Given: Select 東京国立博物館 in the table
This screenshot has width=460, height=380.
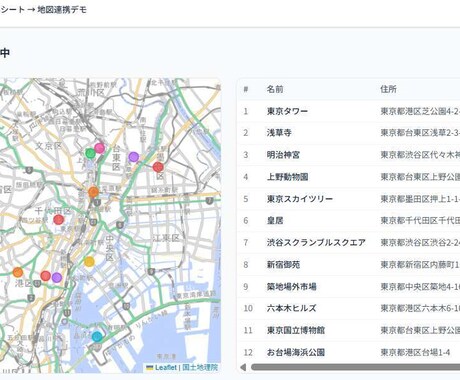Looking at the screenshot, I should [295, 330].
